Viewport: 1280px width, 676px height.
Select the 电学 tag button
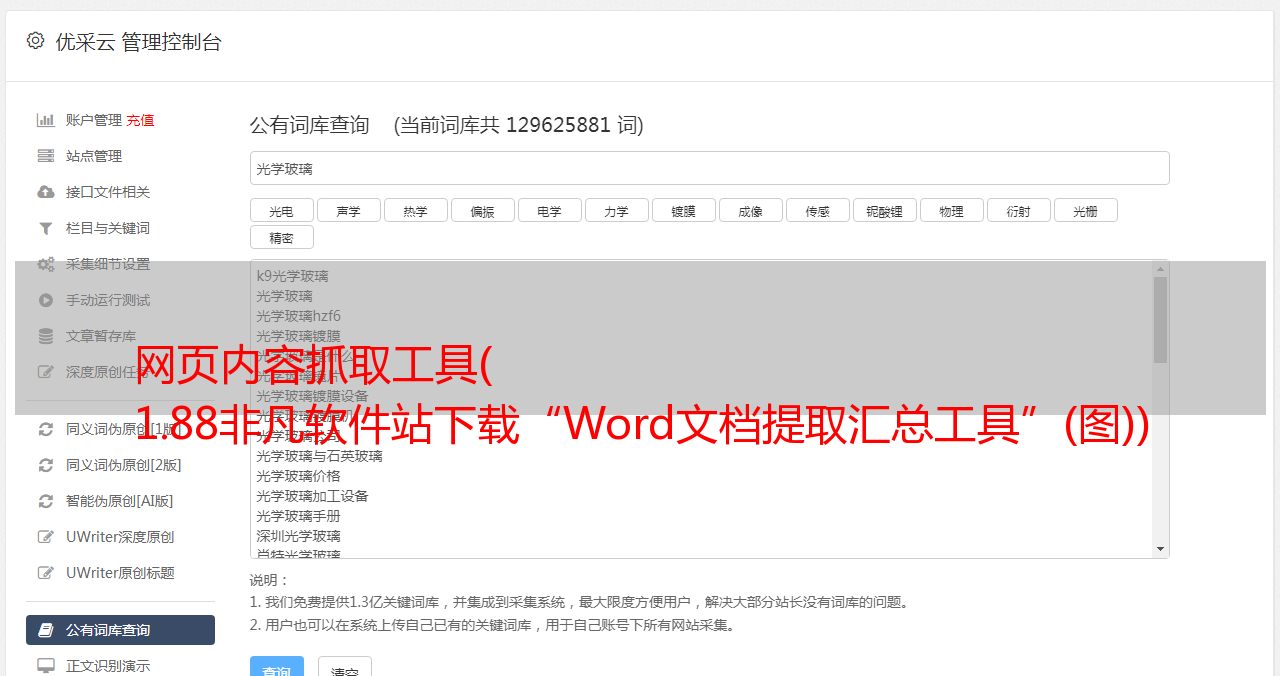550,210
